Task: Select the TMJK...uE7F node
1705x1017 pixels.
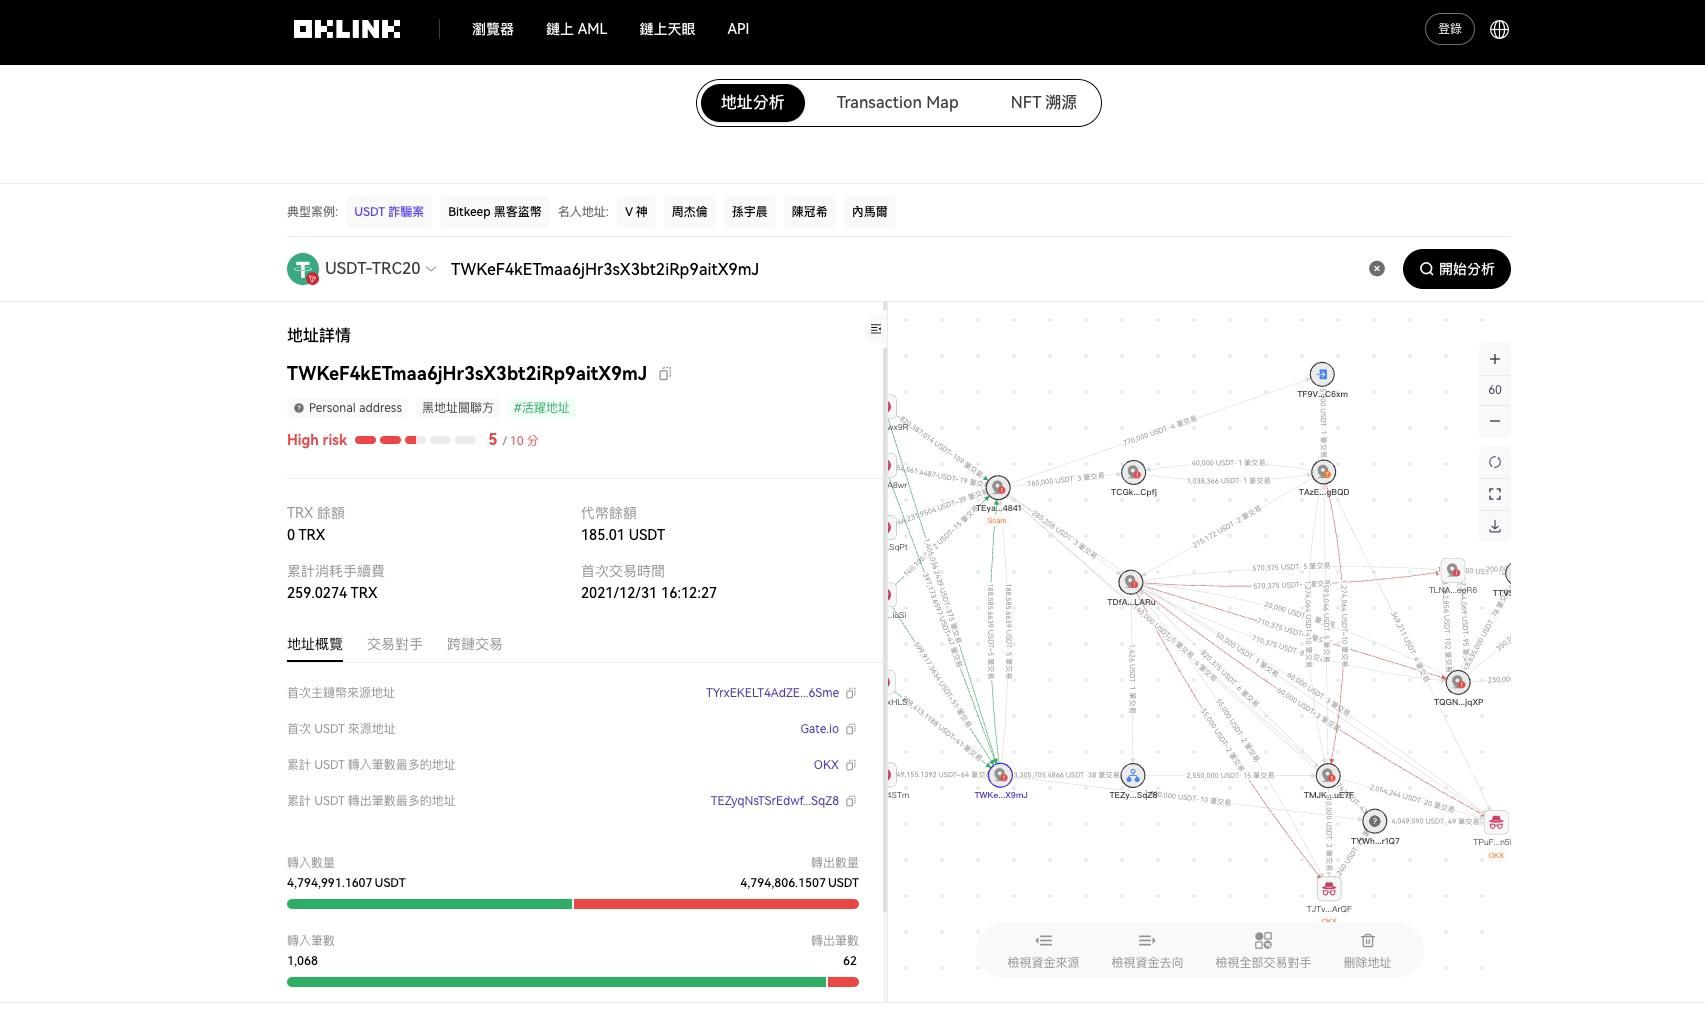Action: [x=1328, y=775]
